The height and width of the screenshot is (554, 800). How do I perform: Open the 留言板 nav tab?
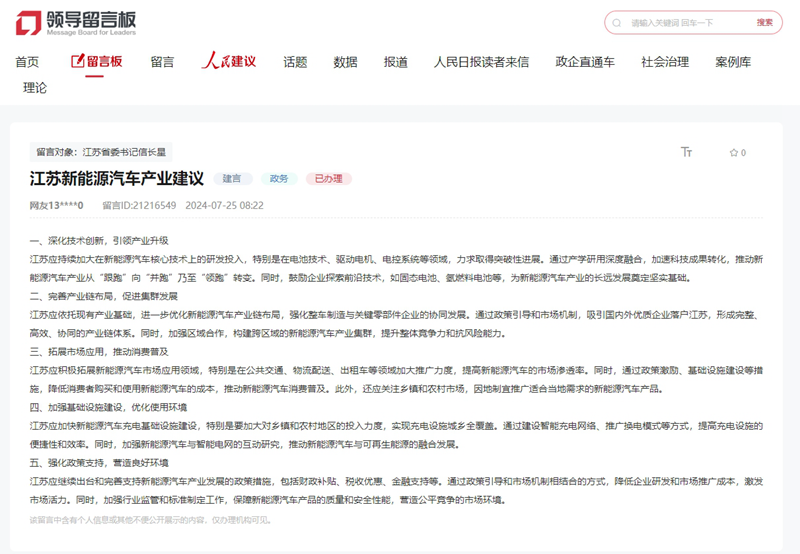[96, 62]
